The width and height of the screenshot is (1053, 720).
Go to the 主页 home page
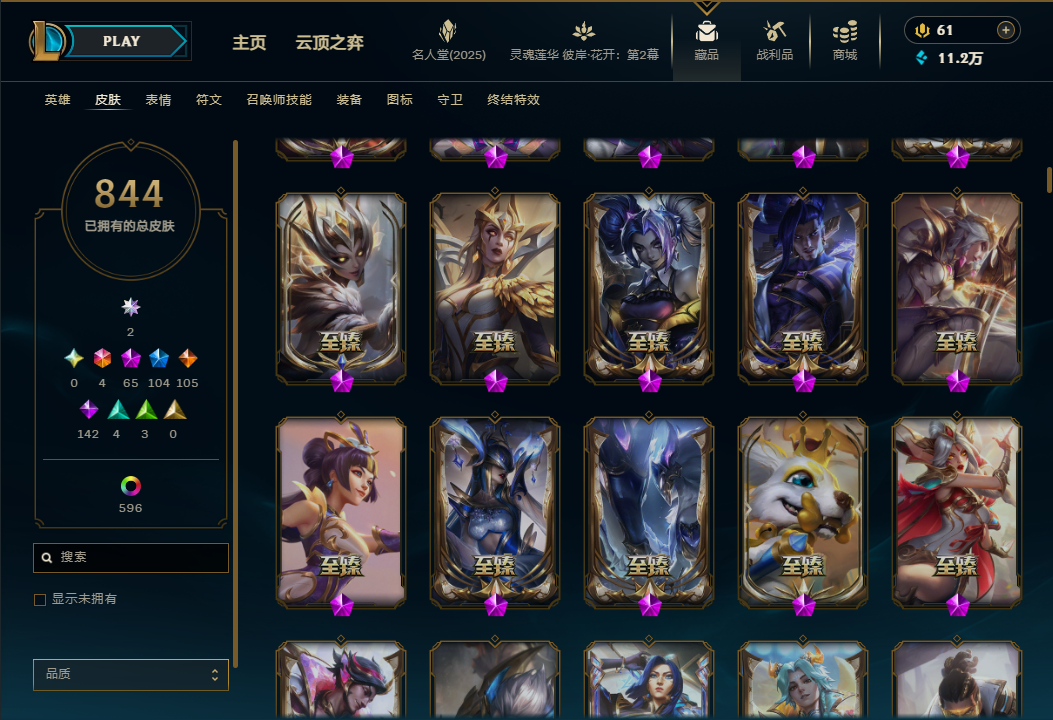(250, 43)
